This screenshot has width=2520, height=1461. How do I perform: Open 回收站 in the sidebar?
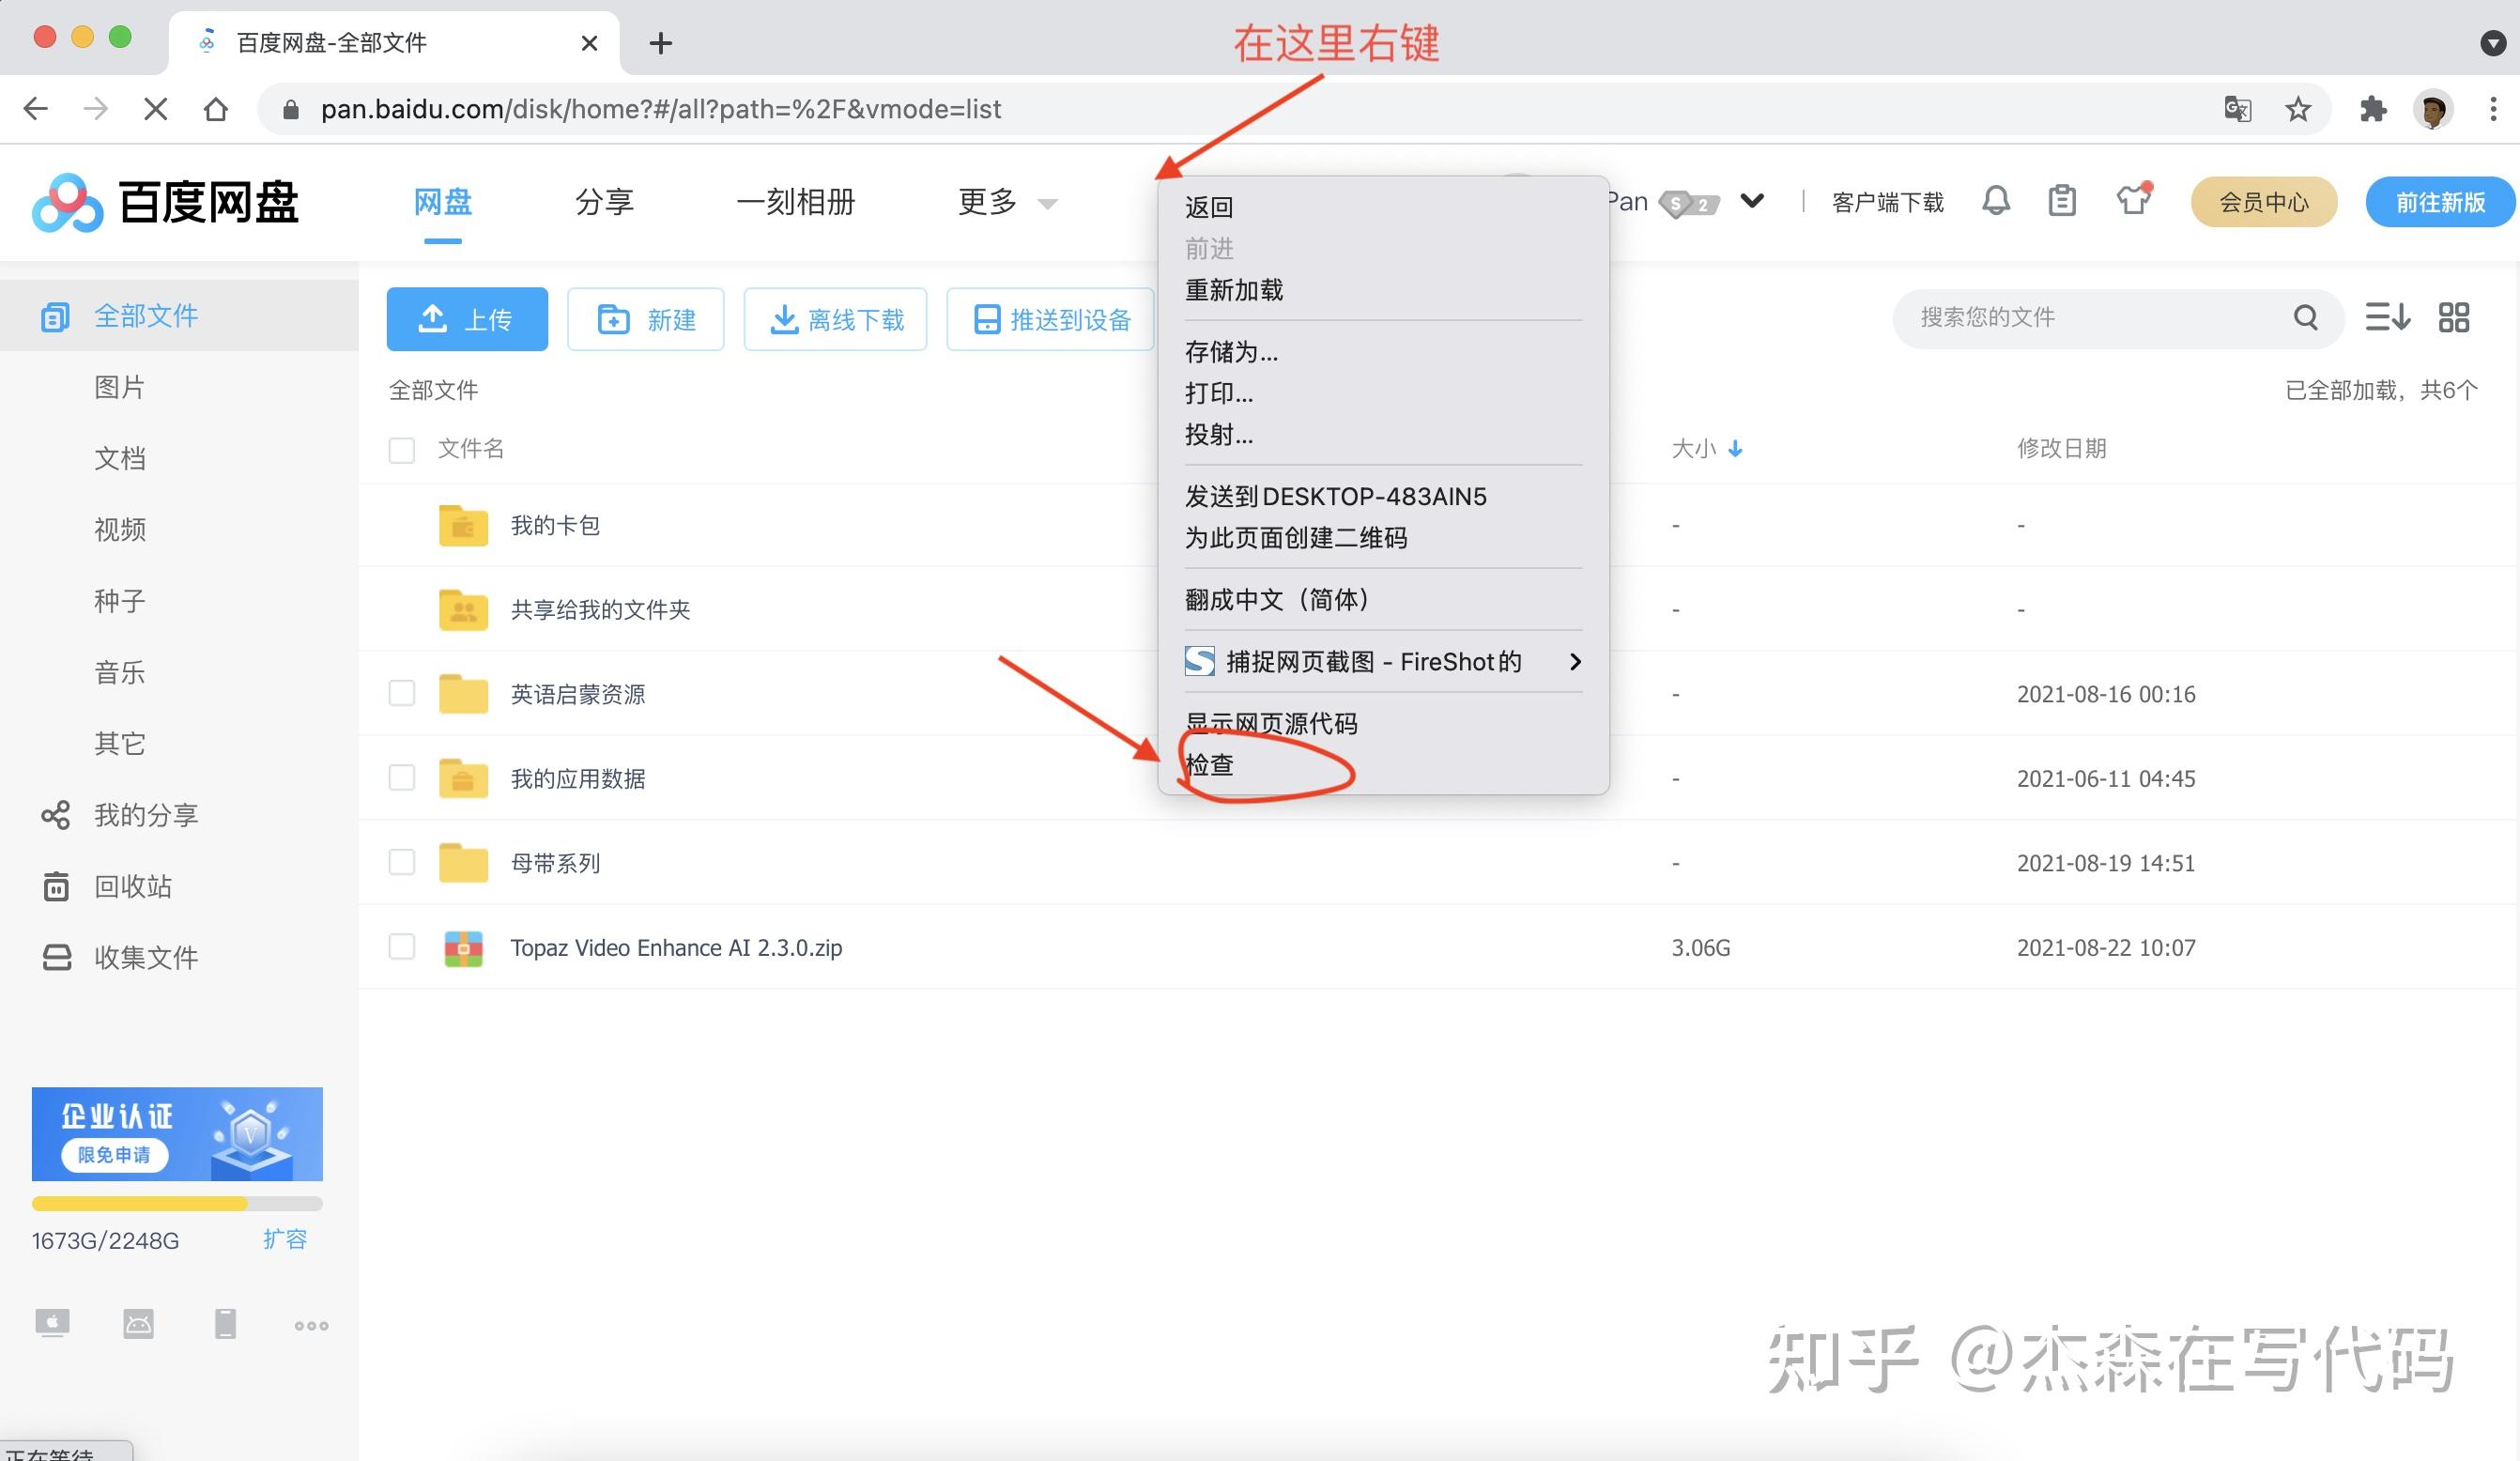132,887
